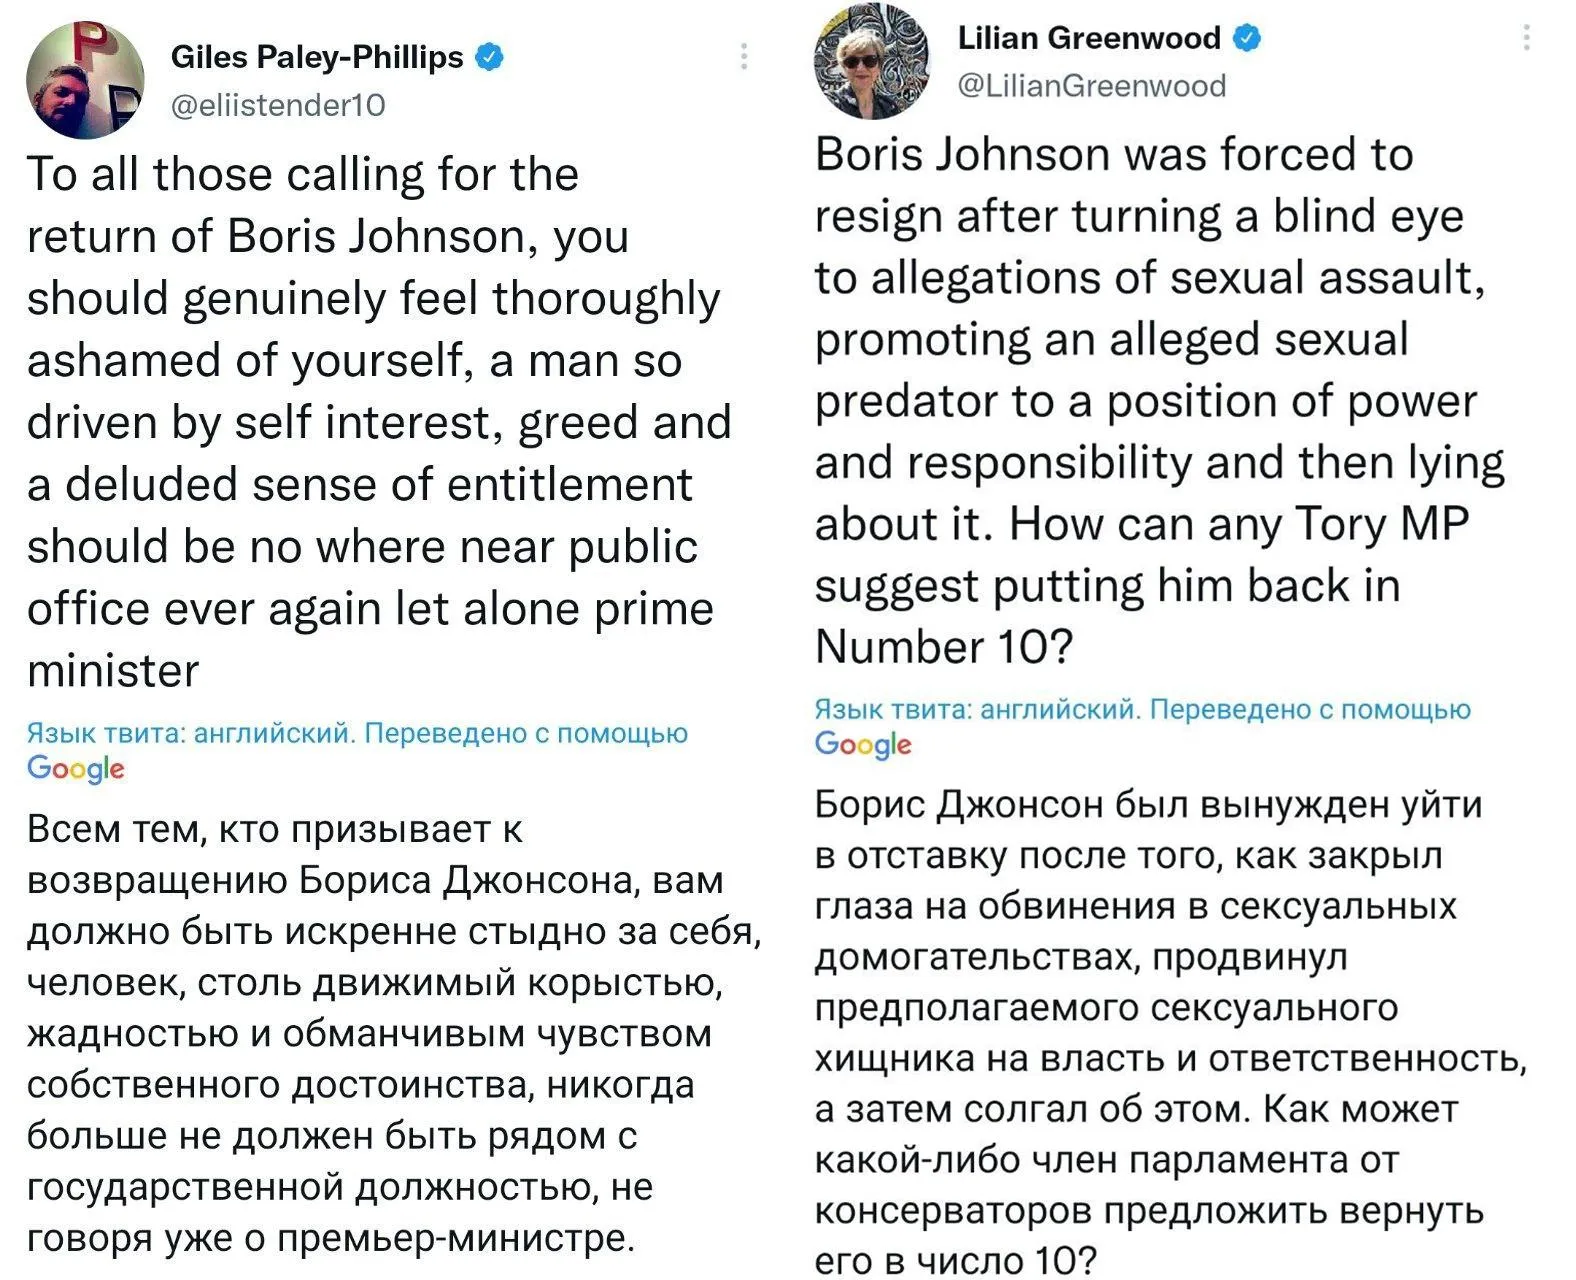Open the @LilianGreenwood handle

[1092, 85]
